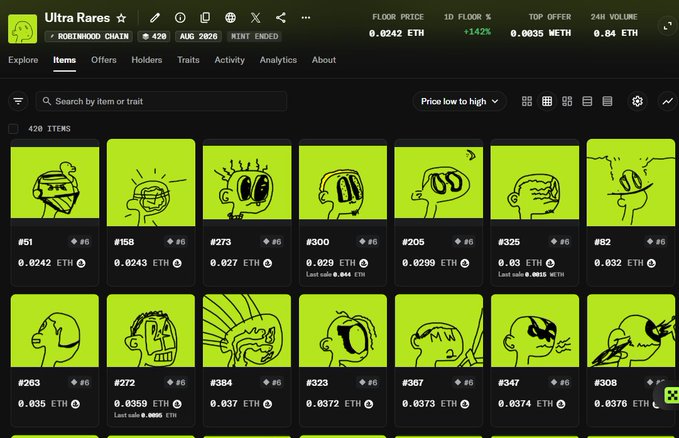Click the green floating widget button at right edge
The image size is (679, 438).
[x=671, y=395]
